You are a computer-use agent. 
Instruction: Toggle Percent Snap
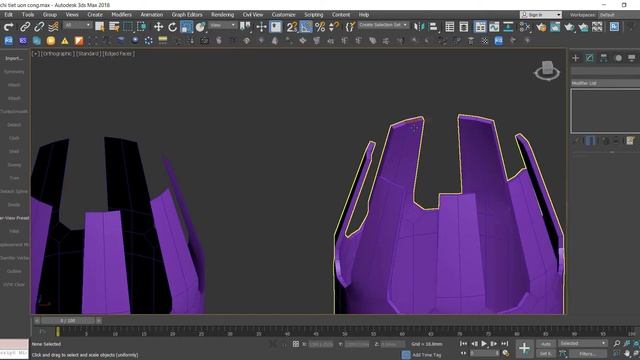point(320,27)
